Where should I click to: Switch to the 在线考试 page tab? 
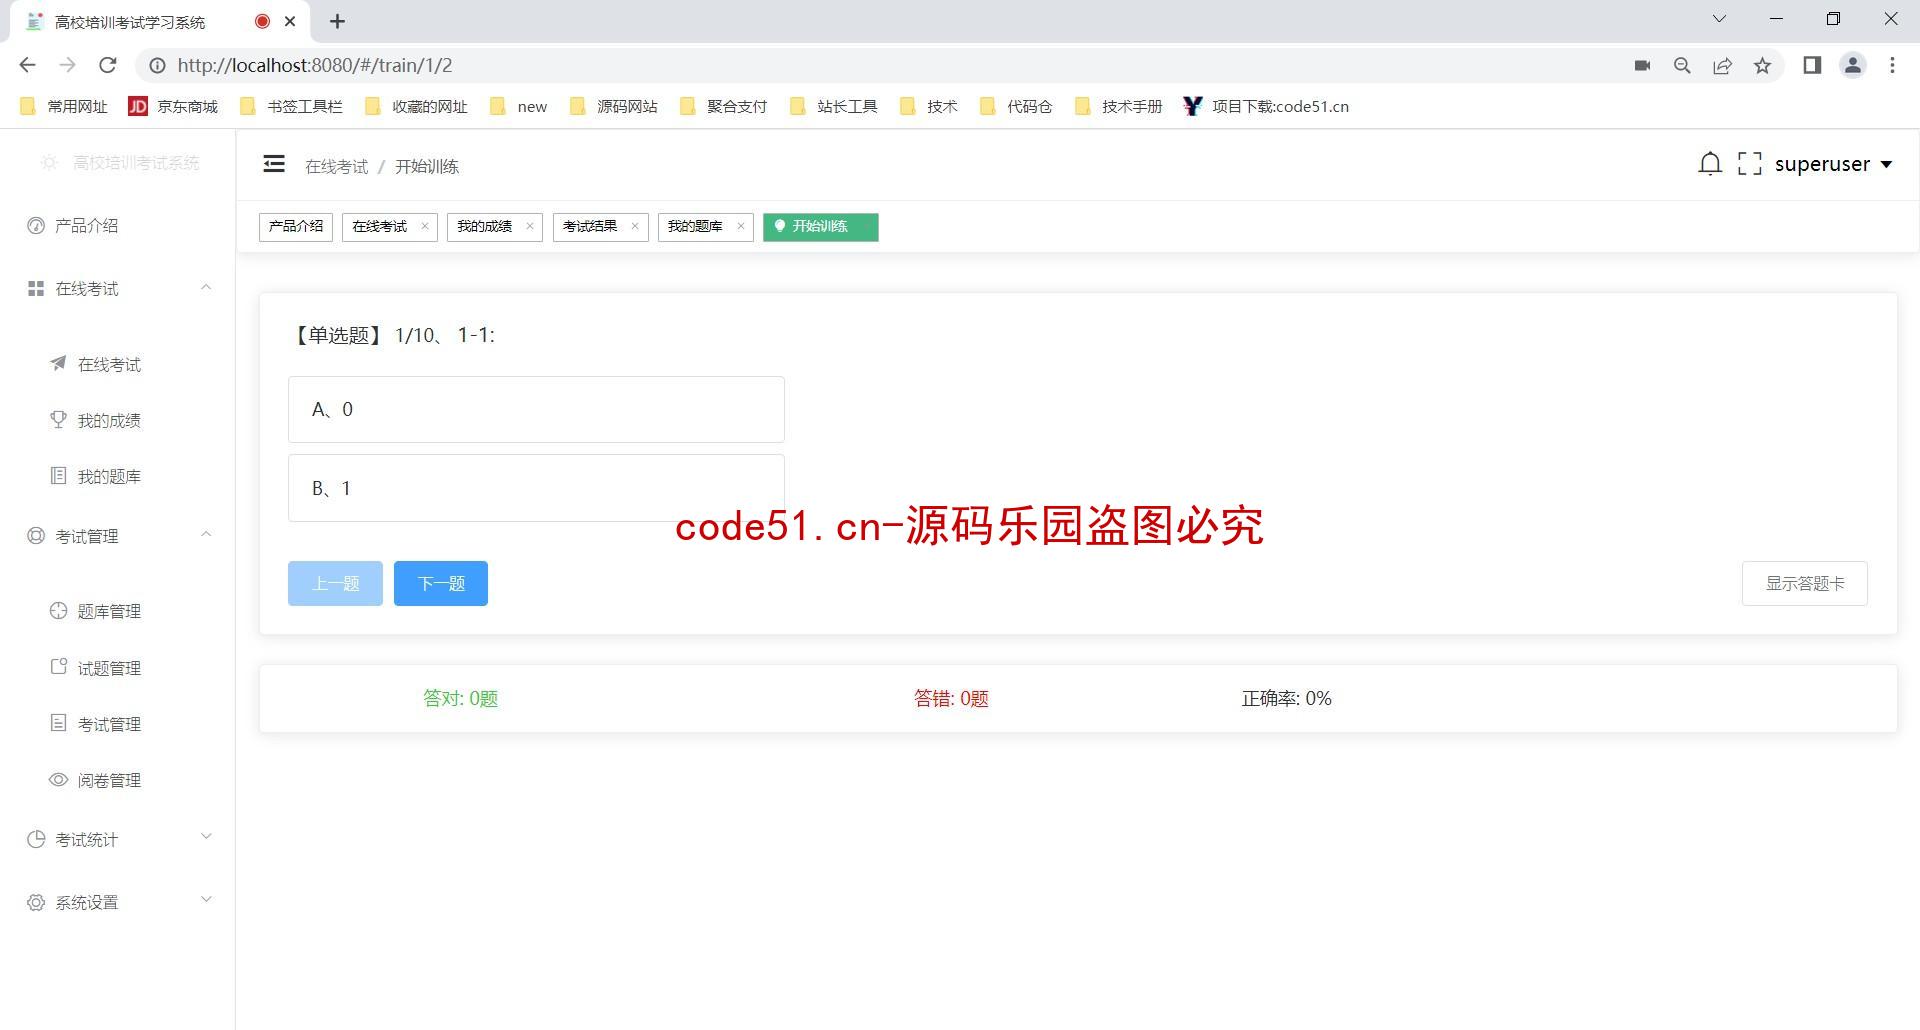click(x=380, y=227)
